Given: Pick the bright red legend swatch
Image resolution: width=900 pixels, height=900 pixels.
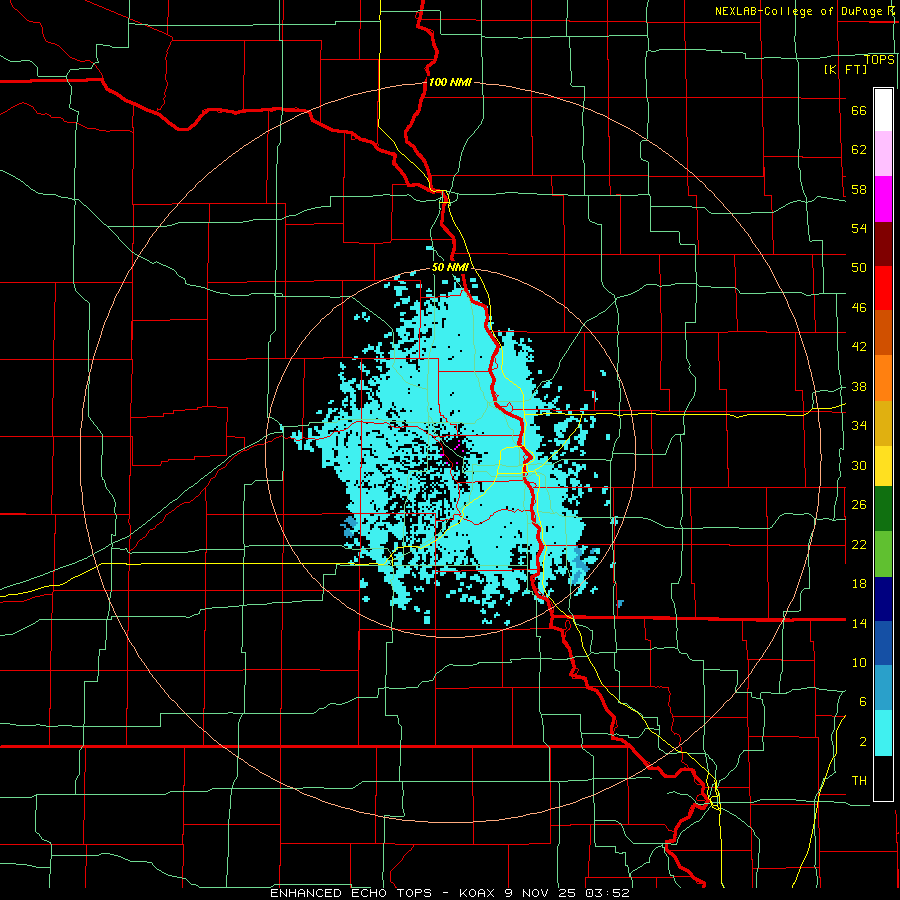Looking at the screenshot, I should point(883,288).
